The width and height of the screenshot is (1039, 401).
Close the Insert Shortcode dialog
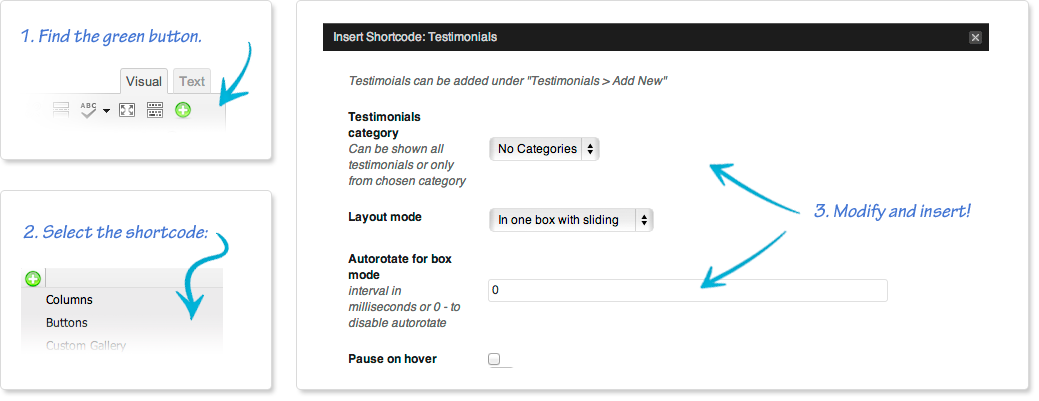pos(975,37)
